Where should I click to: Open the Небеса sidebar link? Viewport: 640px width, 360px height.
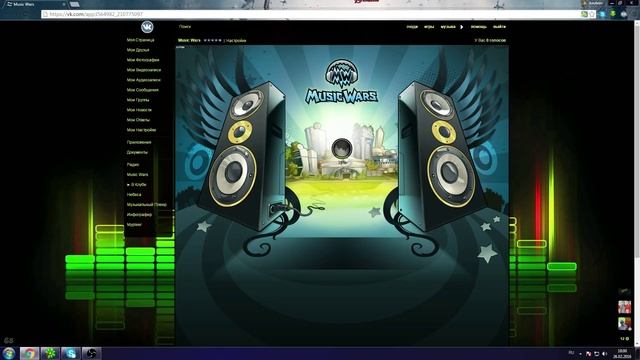click(134, 195)
